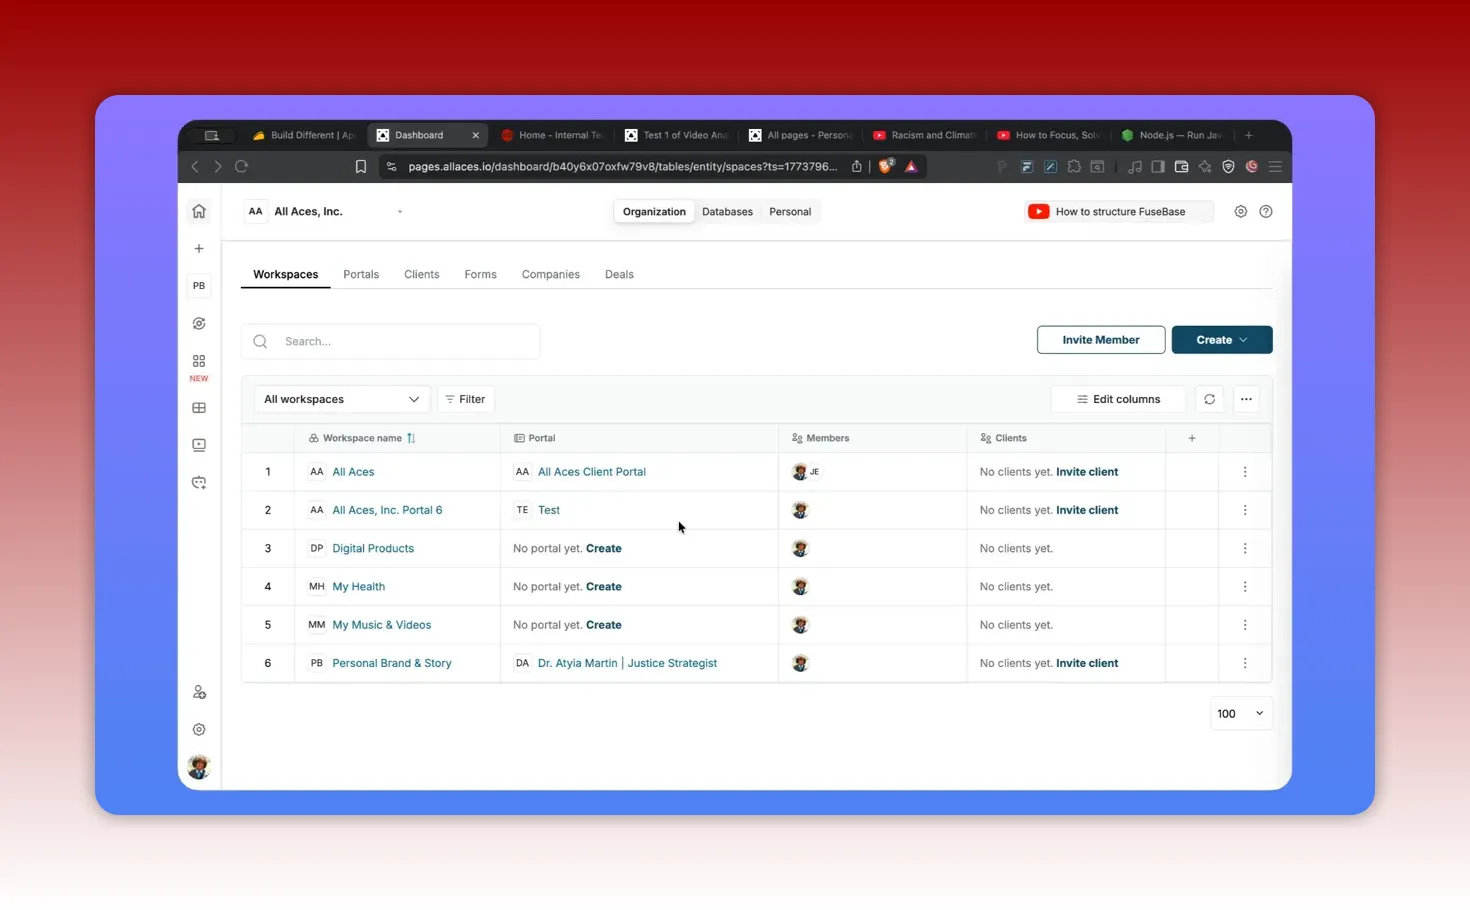Open the All Aces Client Portal link
Viewport: 1470px width, 910px height.
(592, 471)
